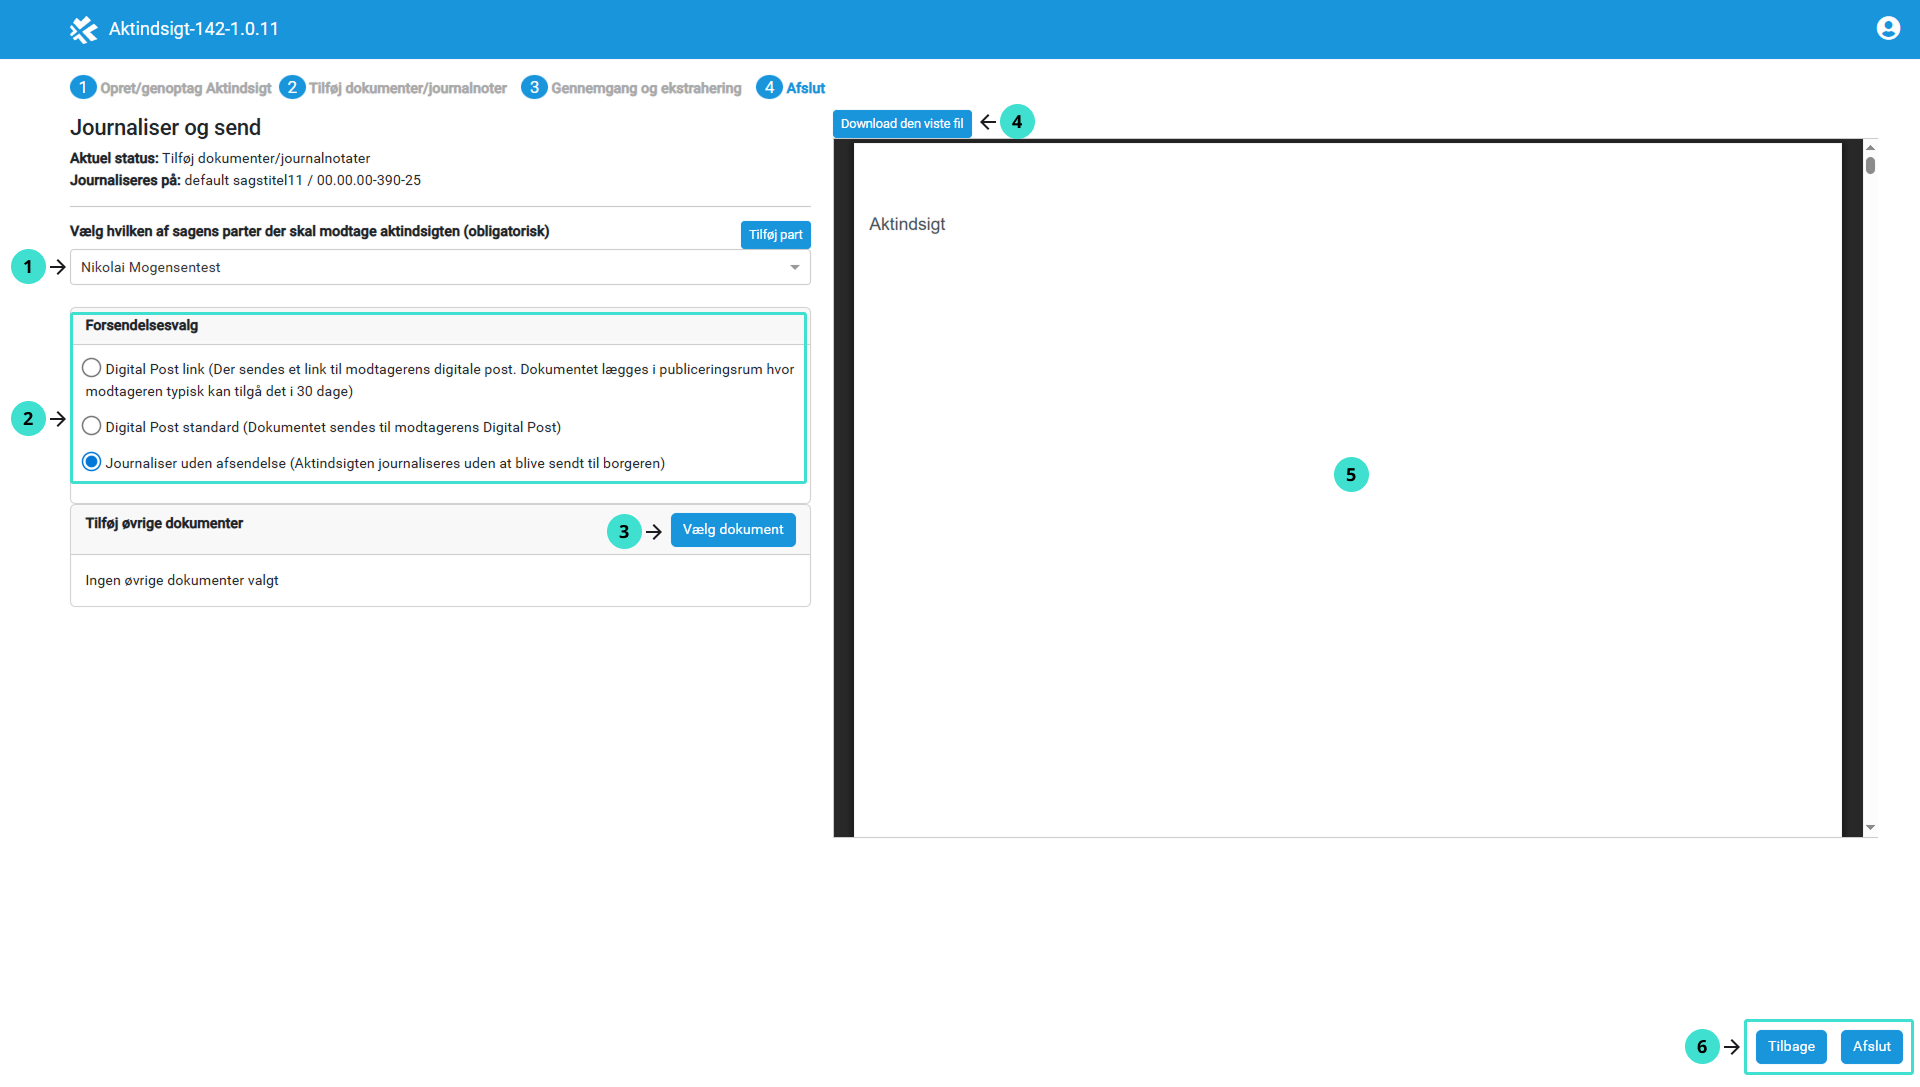Click step 4 circle icon for Afslut

769,88
